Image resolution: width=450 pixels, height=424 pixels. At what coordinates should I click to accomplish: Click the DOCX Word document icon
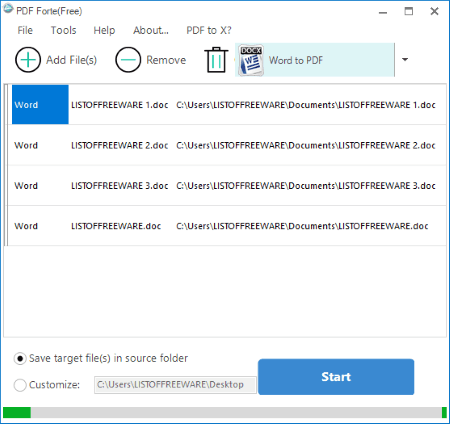click(x=251, y=60)
